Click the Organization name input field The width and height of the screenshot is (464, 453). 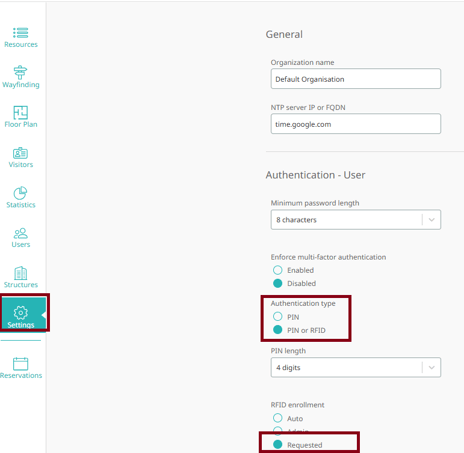[x=356, y=79]
